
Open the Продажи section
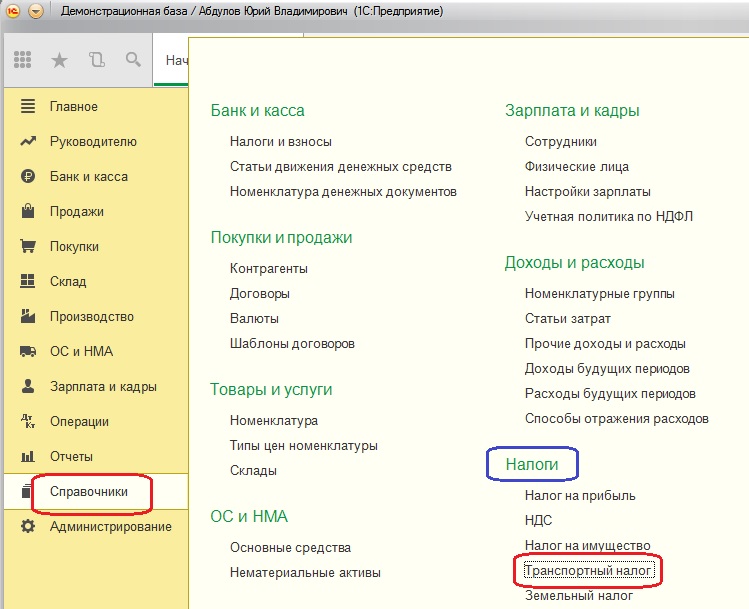(77, 212)
